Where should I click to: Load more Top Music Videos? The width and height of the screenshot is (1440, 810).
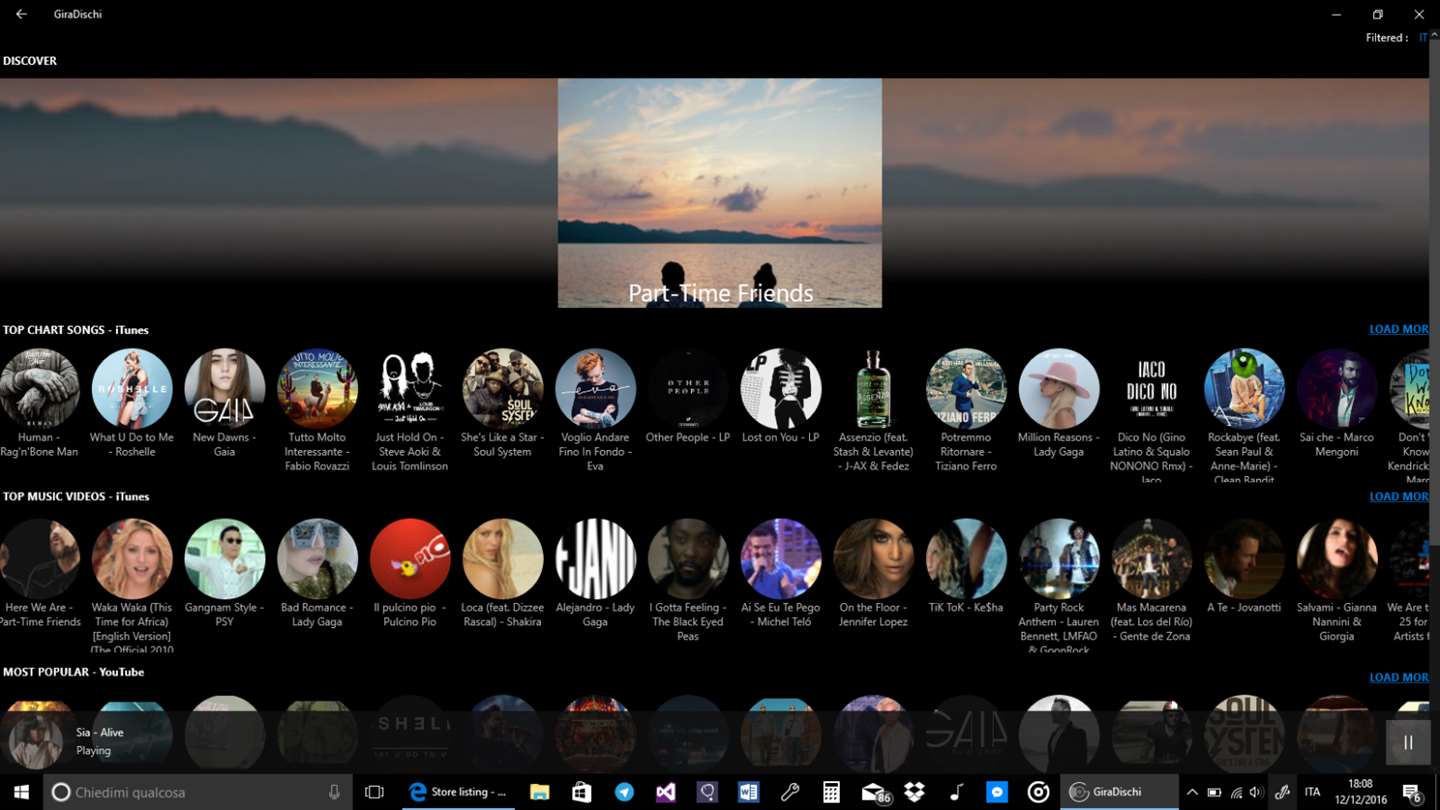[1398, 496]
